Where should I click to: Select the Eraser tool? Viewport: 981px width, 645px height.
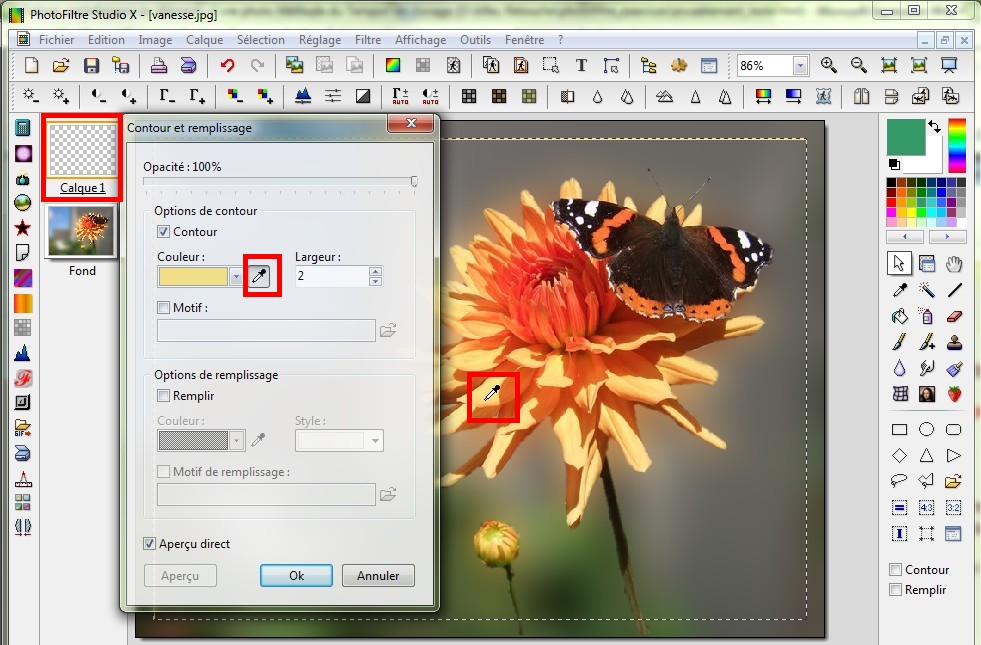pos(954,316)
